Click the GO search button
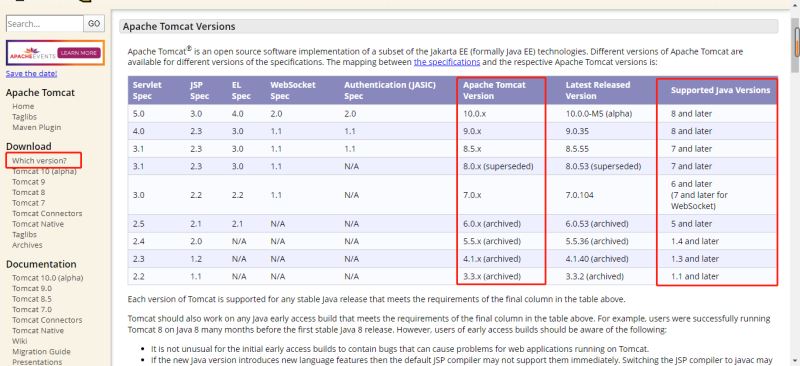The image size is (800, 366). pos(94,23)
